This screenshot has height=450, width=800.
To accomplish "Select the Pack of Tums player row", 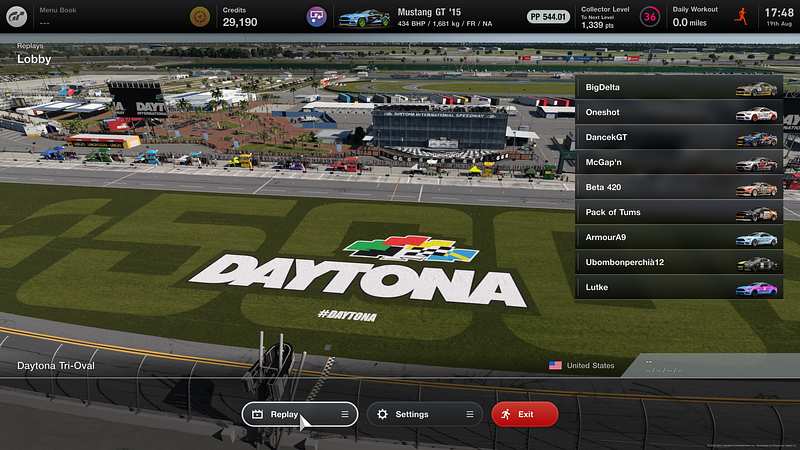I will (x=679, y=212).
